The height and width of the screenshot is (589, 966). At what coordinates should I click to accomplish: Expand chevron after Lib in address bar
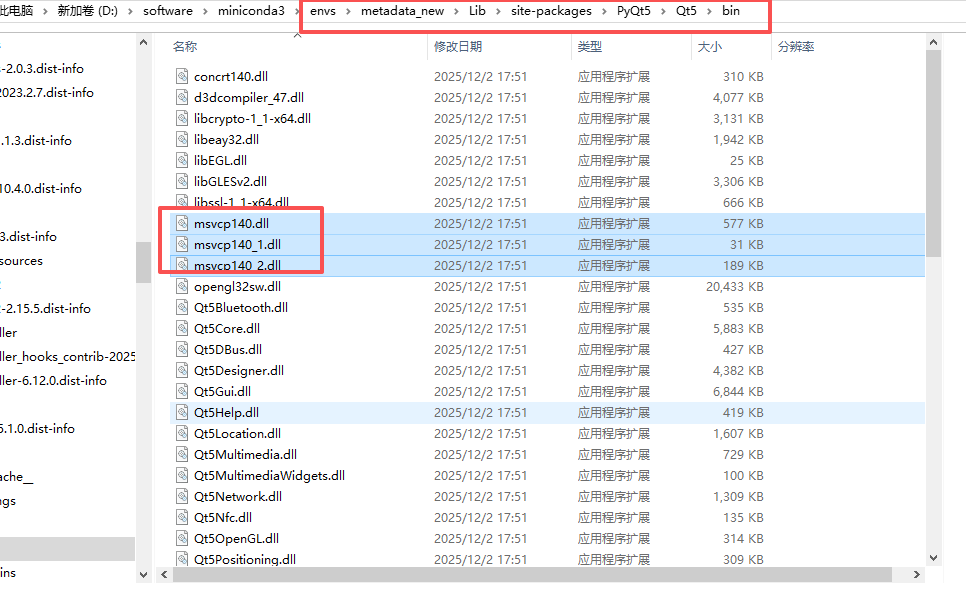click(498, 12)
